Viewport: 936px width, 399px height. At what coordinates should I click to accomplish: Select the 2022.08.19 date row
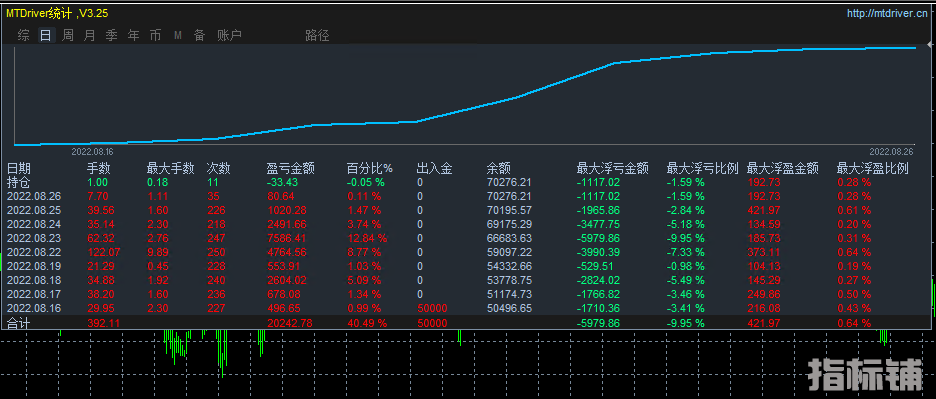[33, 266]
